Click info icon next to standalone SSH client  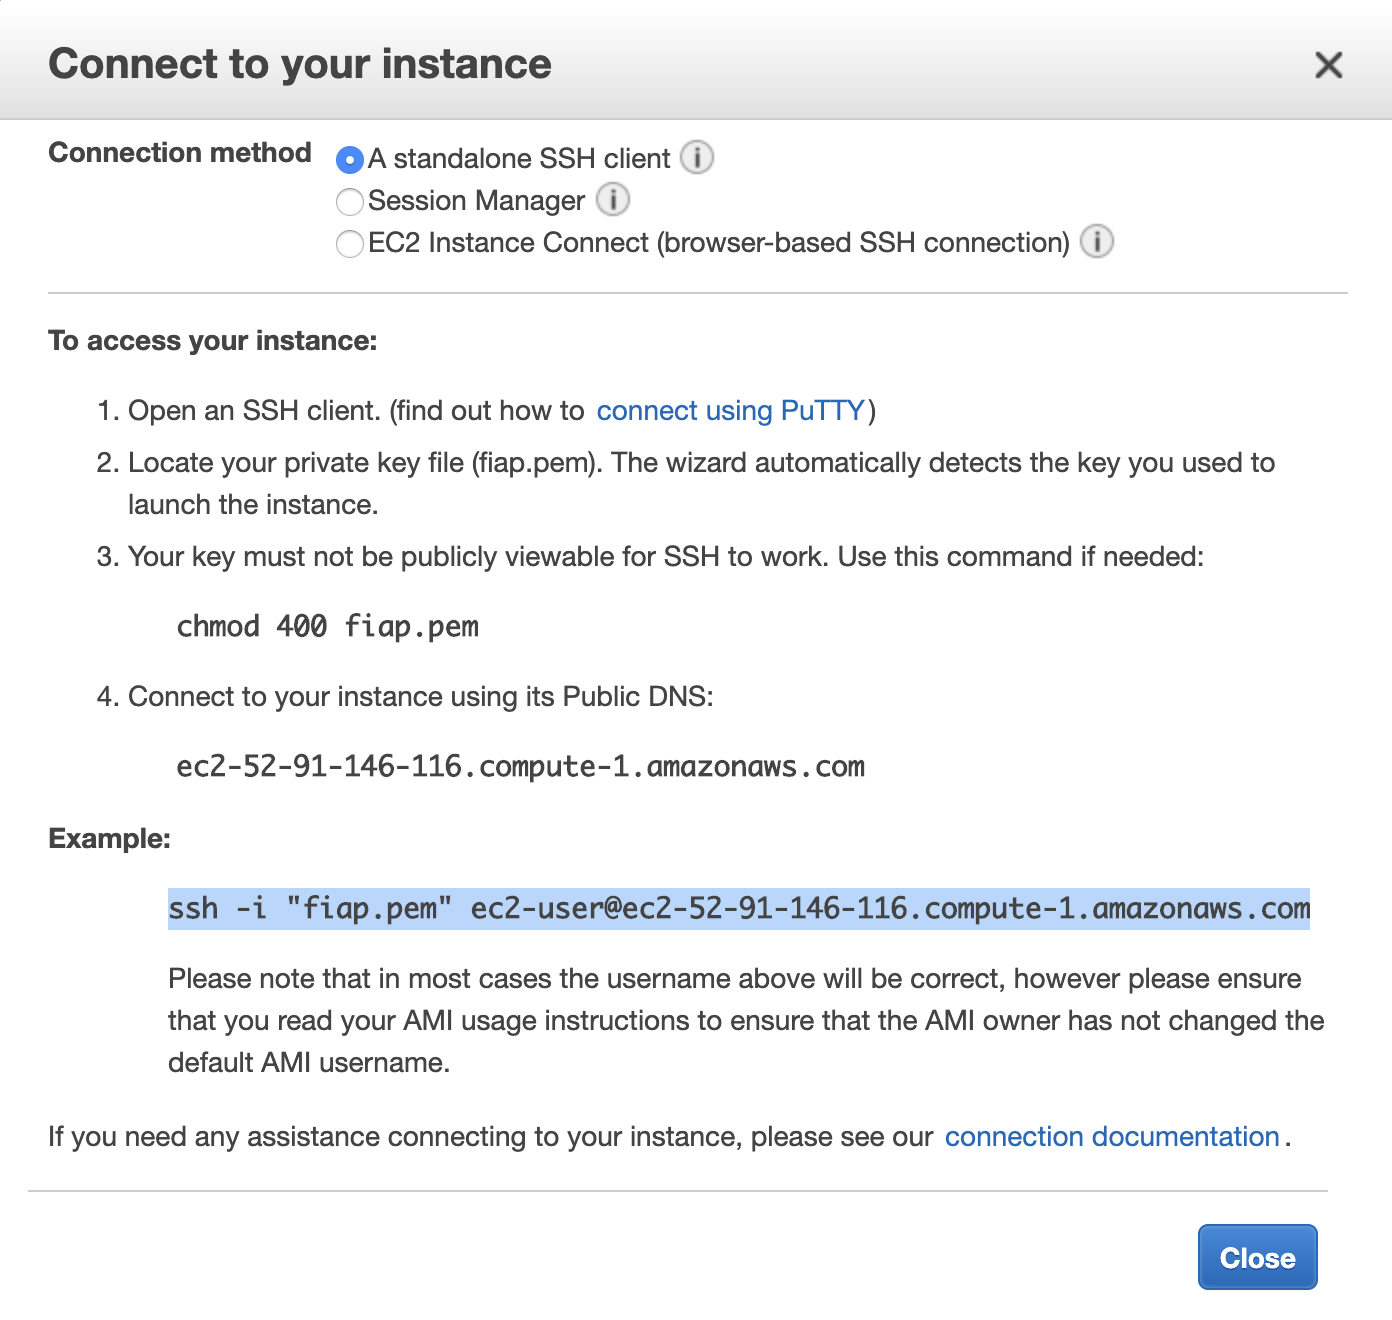click(x=697, y=157)
